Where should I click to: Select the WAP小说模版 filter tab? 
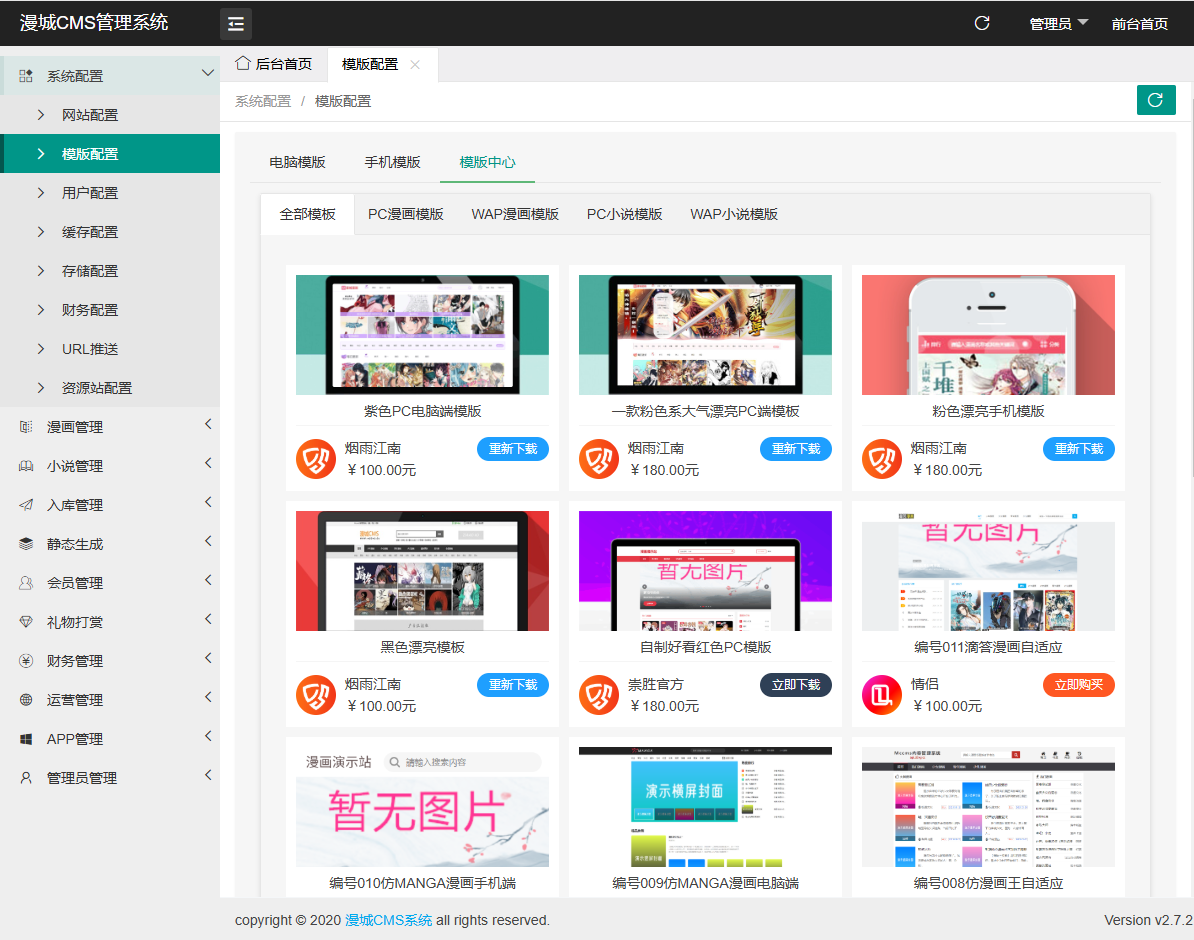point(734,214)
